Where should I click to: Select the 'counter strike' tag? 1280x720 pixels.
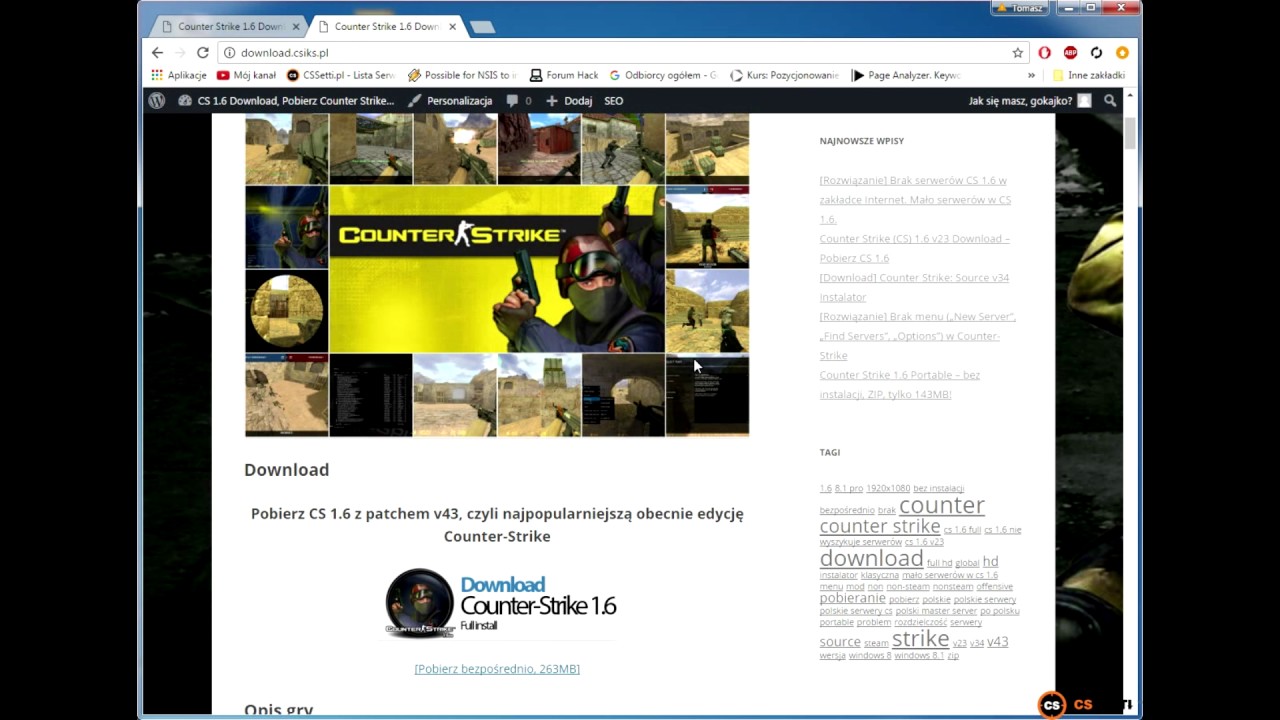point(879,526)
